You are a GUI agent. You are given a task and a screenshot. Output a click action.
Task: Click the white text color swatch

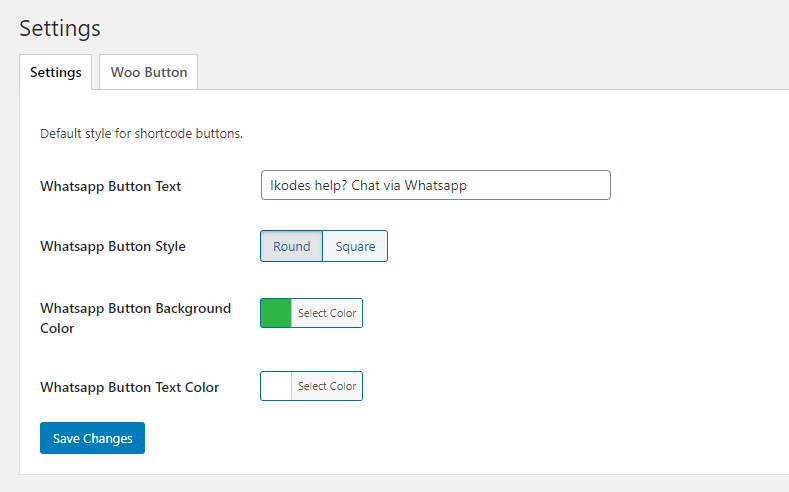[276, 386]
